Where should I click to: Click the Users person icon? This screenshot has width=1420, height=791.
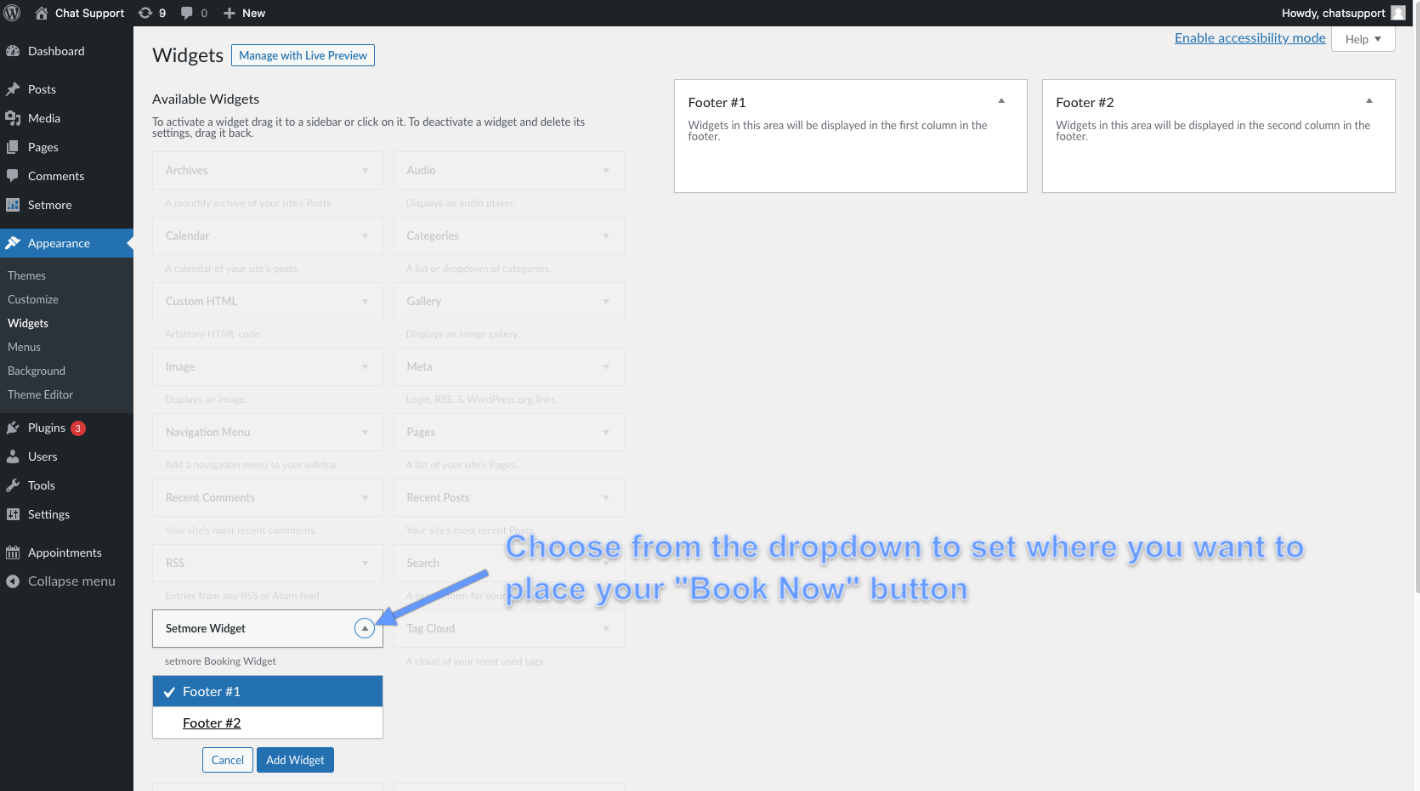(13, 457)
